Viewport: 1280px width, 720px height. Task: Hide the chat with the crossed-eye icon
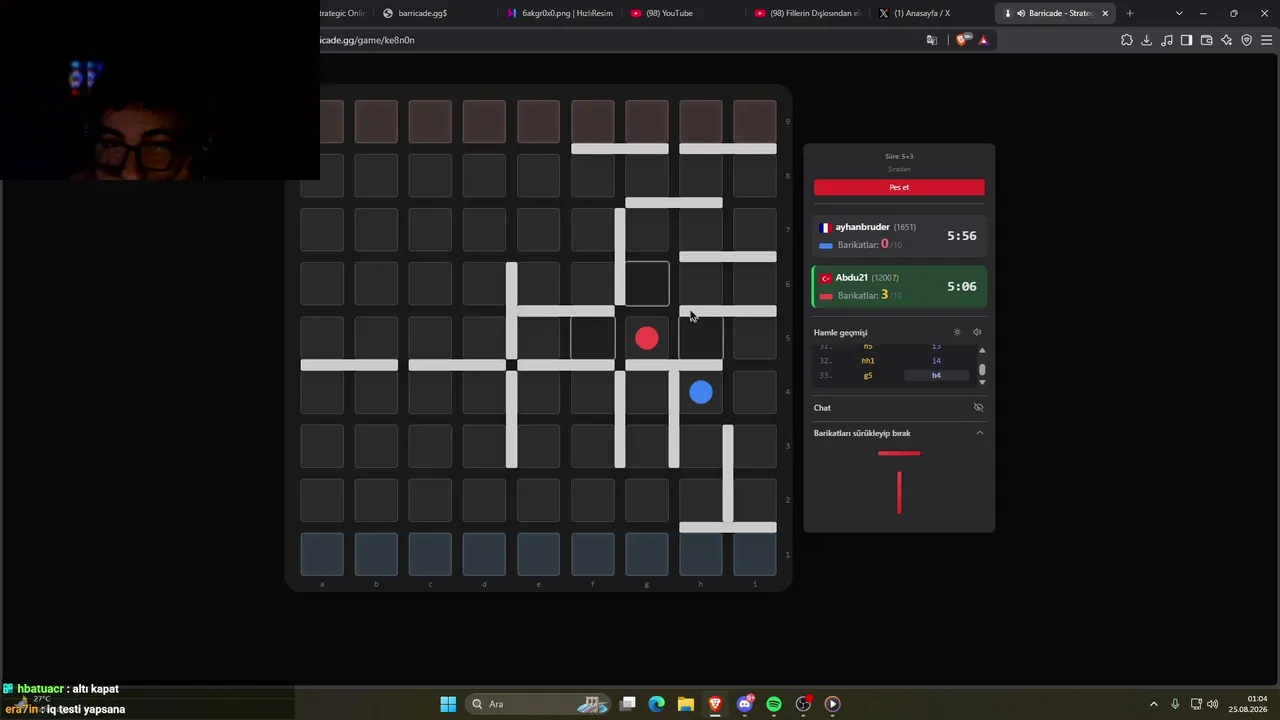(979, 407)
